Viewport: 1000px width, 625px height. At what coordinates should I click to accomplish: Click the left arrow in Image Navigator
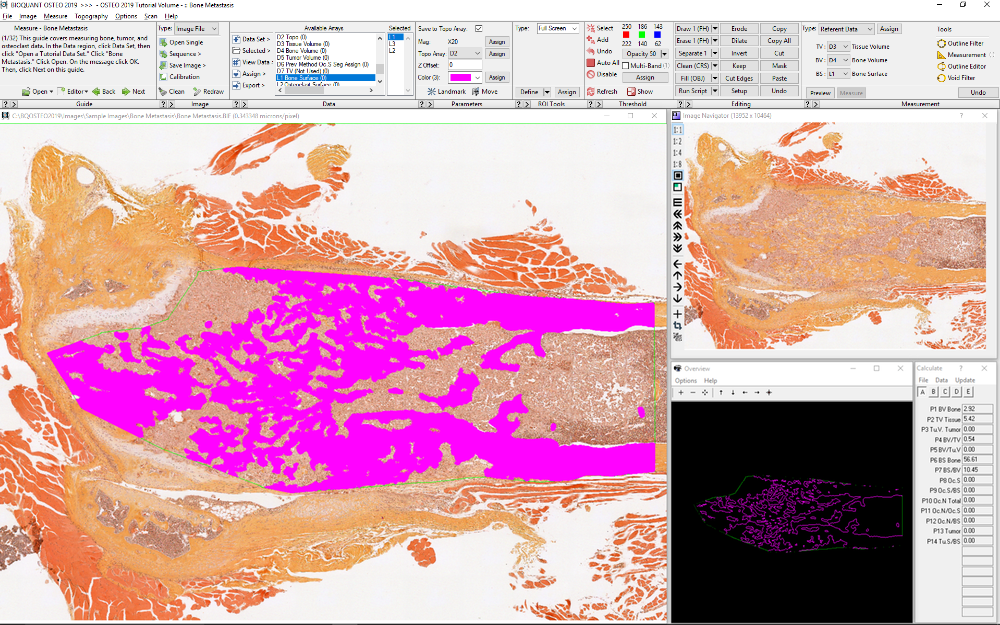(677, 264)
